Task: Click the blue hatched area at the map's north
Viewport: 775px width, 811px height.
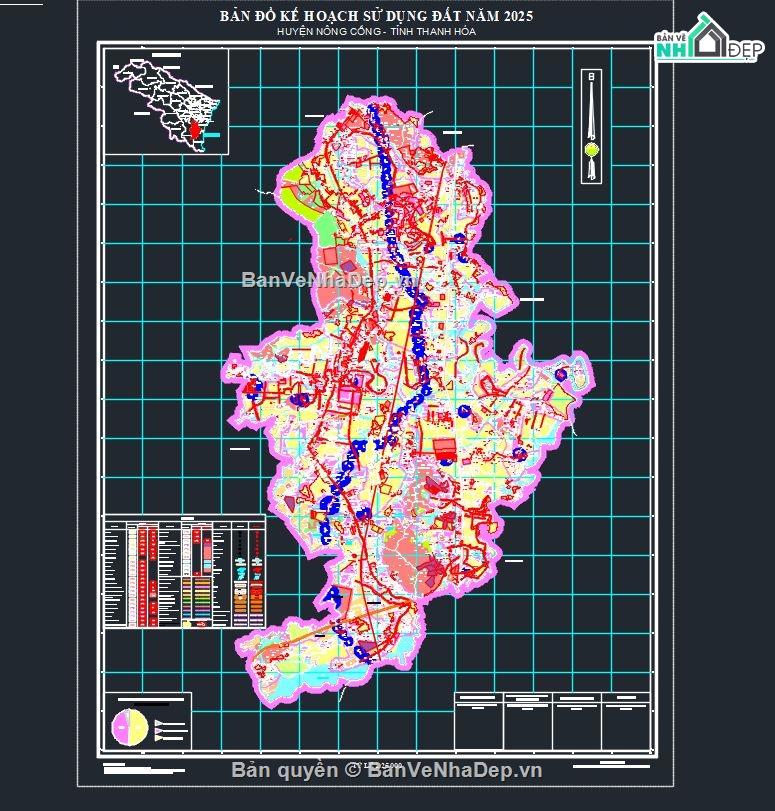Action: pyautogui.click(x=377, y=130)
